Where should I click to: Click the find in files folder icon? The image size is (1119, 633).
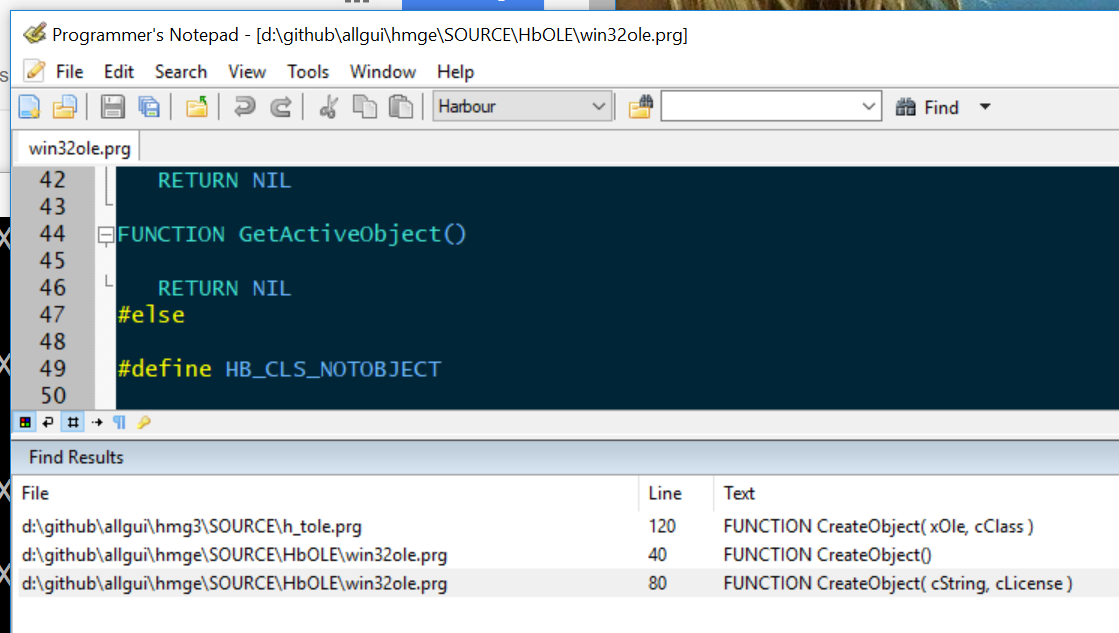[x=640, y=107]
